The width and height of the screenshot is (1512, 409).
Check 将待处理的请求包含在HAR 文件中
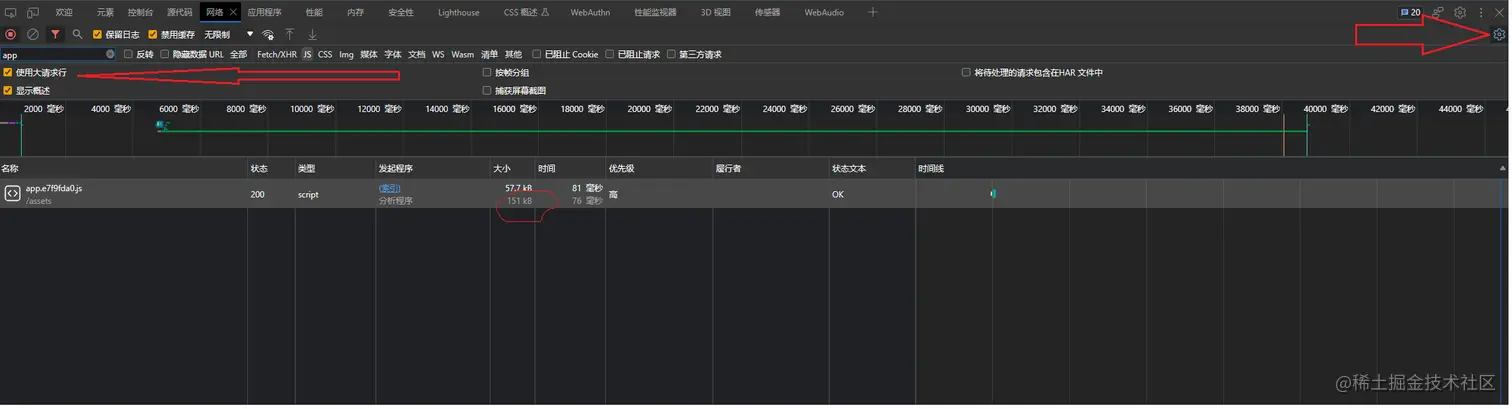click(966, 73)
